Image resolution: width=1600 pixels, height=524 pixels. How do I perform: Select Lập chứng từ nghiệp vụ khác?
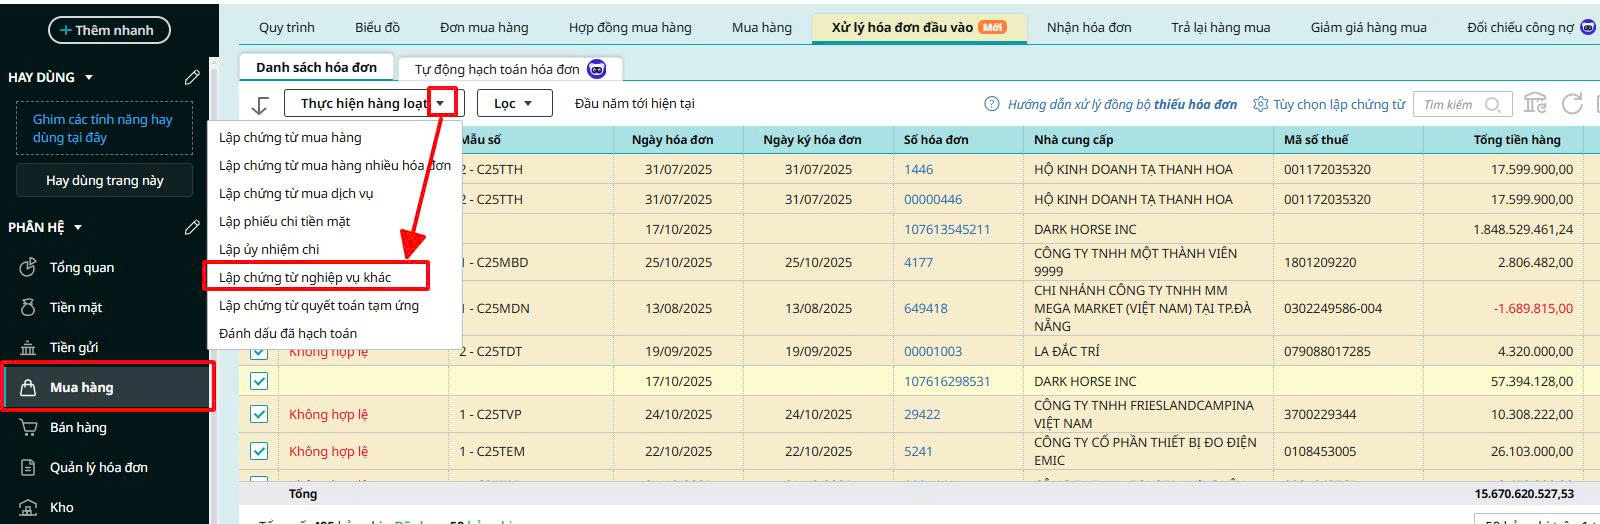click(305, 277)
